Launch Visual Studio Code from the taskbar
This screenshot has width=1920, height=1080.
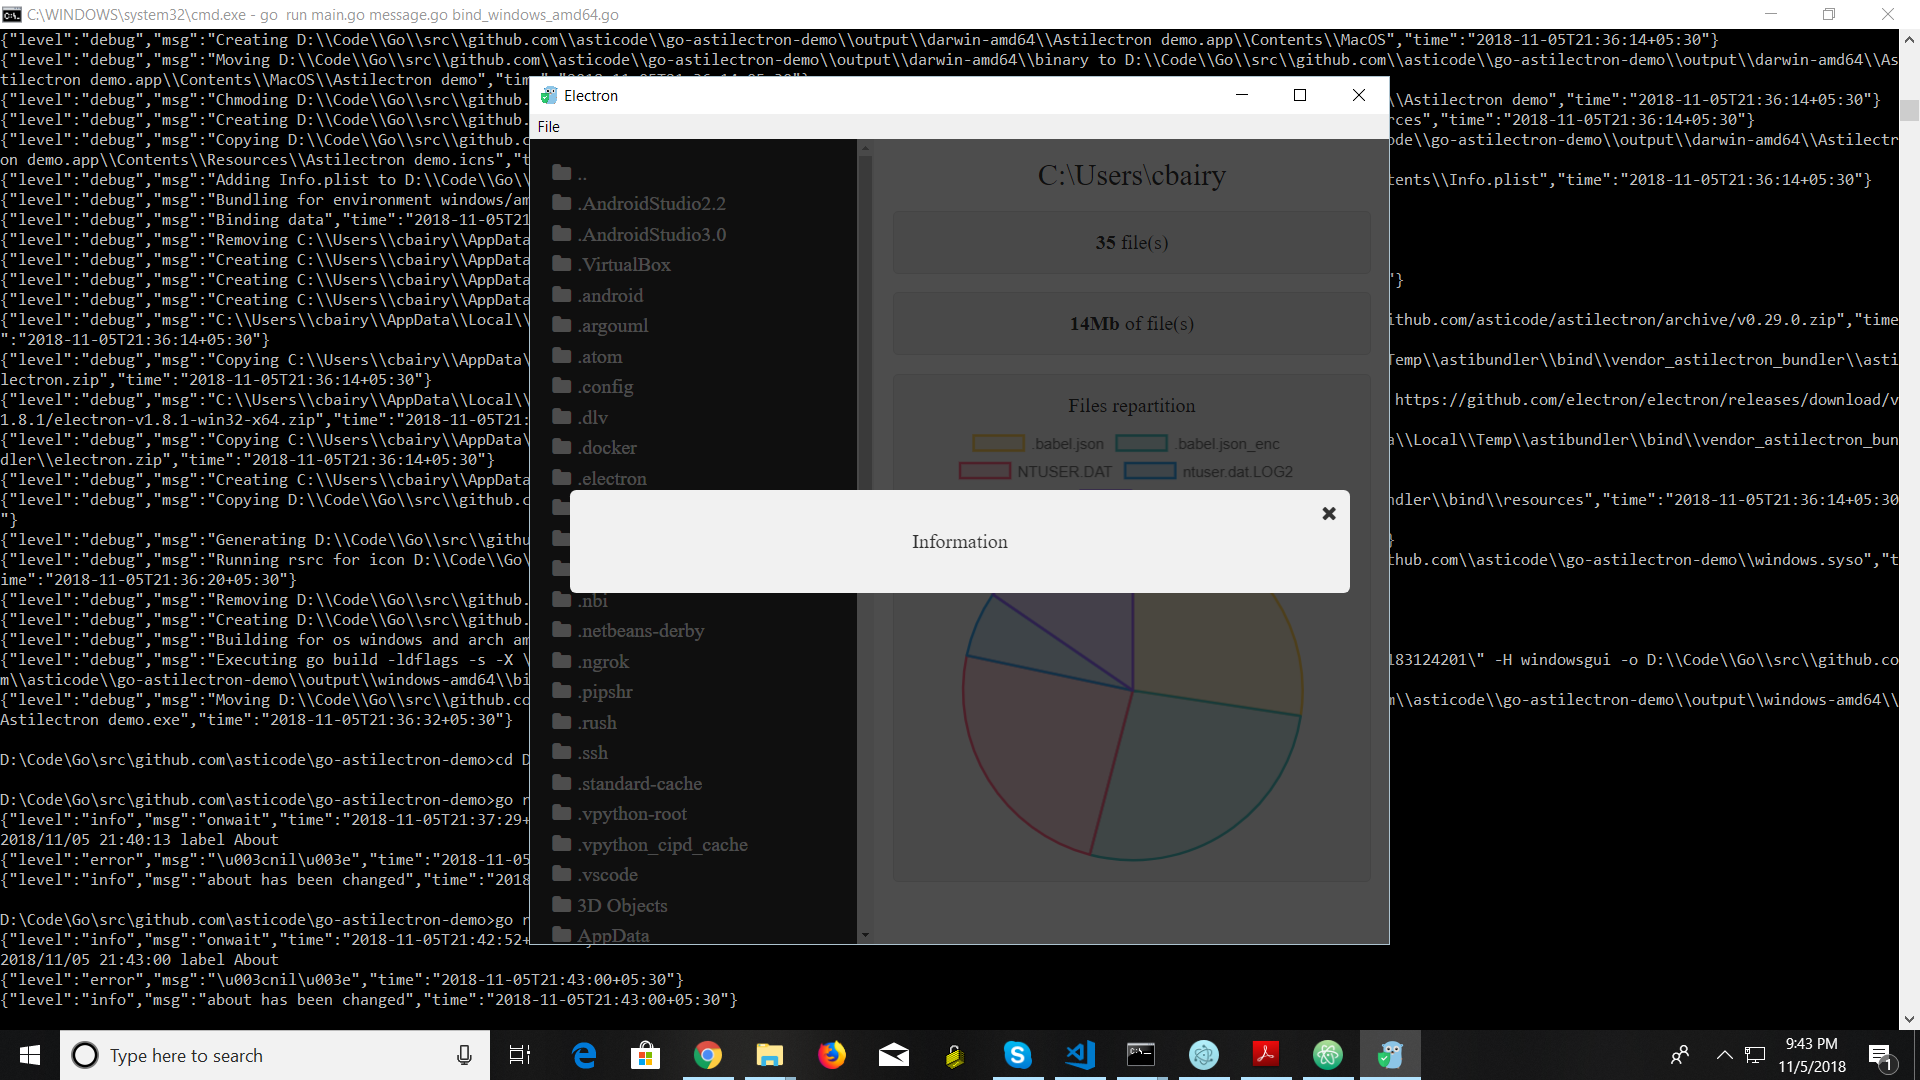tap(1080, 1055)
